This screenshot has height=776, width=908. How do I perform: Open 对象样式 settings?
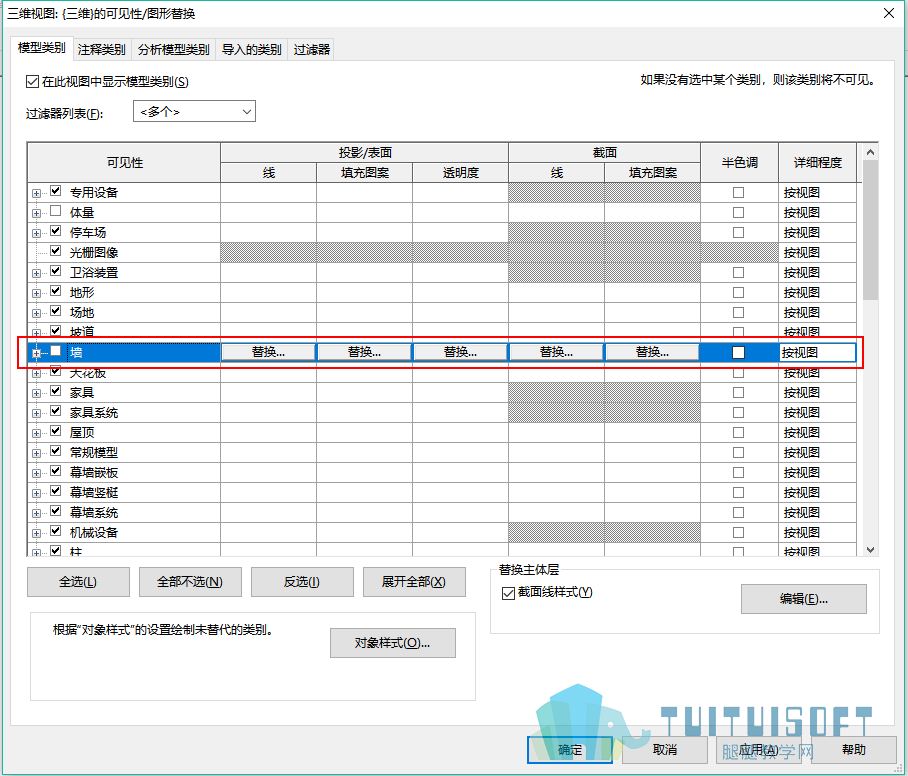tap(393, 643)
